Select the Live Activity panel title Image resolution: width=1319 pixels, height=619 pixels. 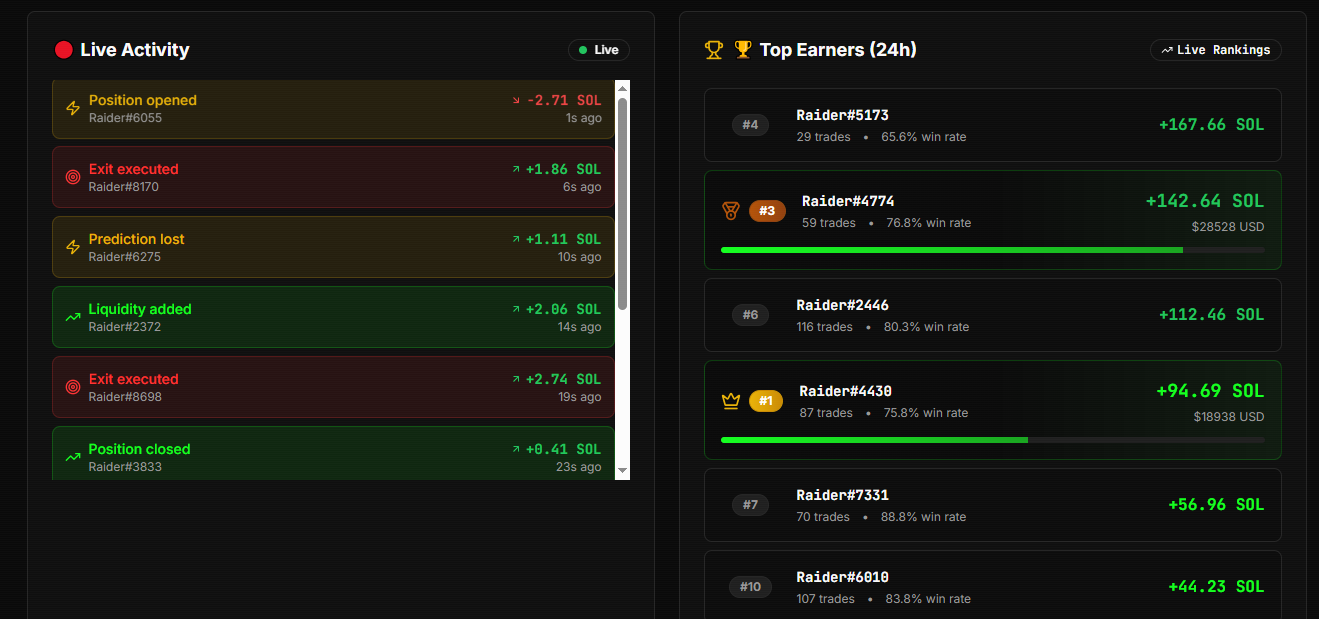click(x=134, y=48)
